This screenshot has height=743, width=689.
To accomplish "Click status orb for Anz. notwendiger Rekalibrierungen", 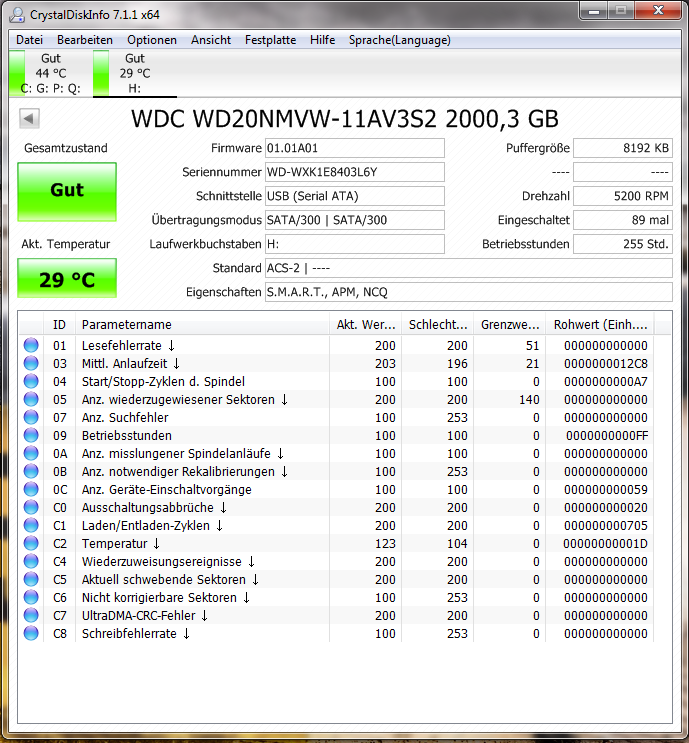I will 31,471.
